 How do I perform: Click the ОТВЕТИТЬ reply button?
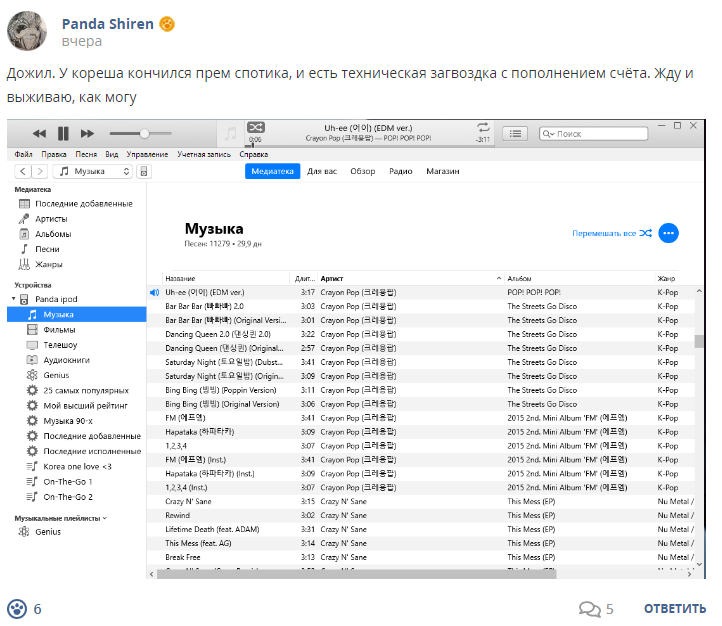pos(675,609)
